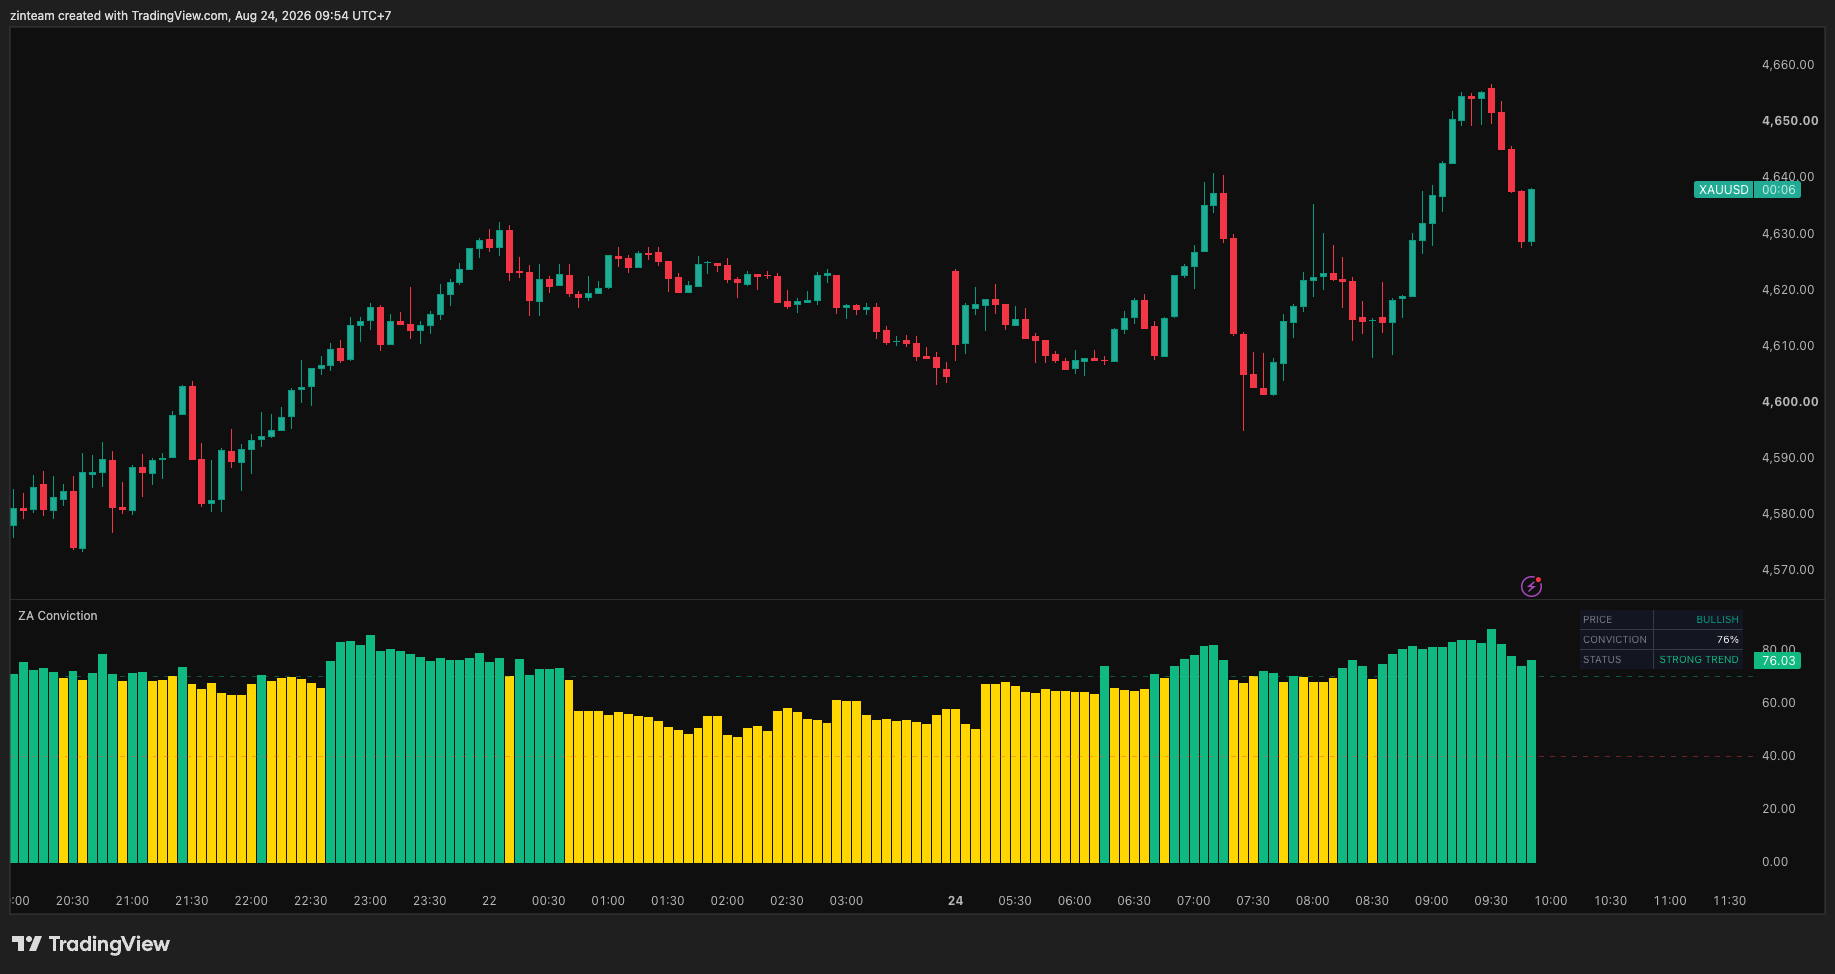Click the 4,590.00 price axis label
The width and height of the screenshot is (1835, 974).
pos(1788,458)
